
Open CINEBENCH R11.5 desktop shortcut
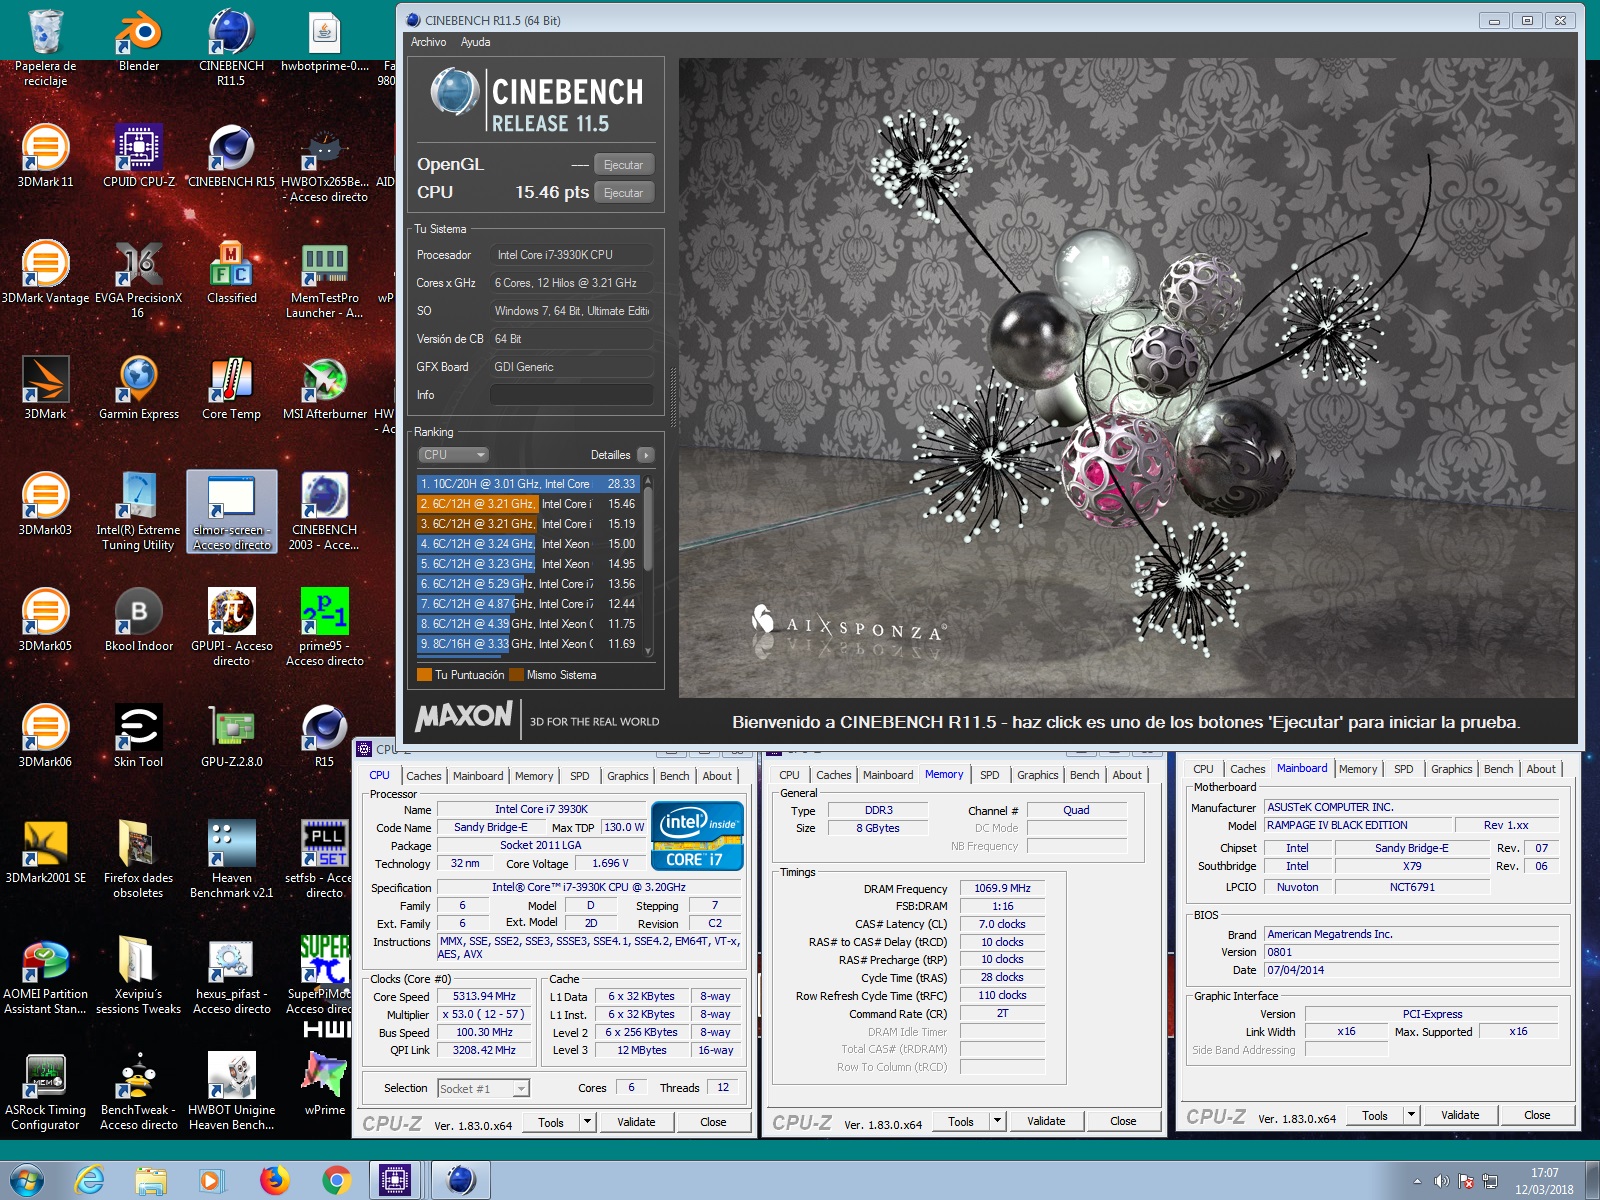pyautogui.click(x=231, y=47)
